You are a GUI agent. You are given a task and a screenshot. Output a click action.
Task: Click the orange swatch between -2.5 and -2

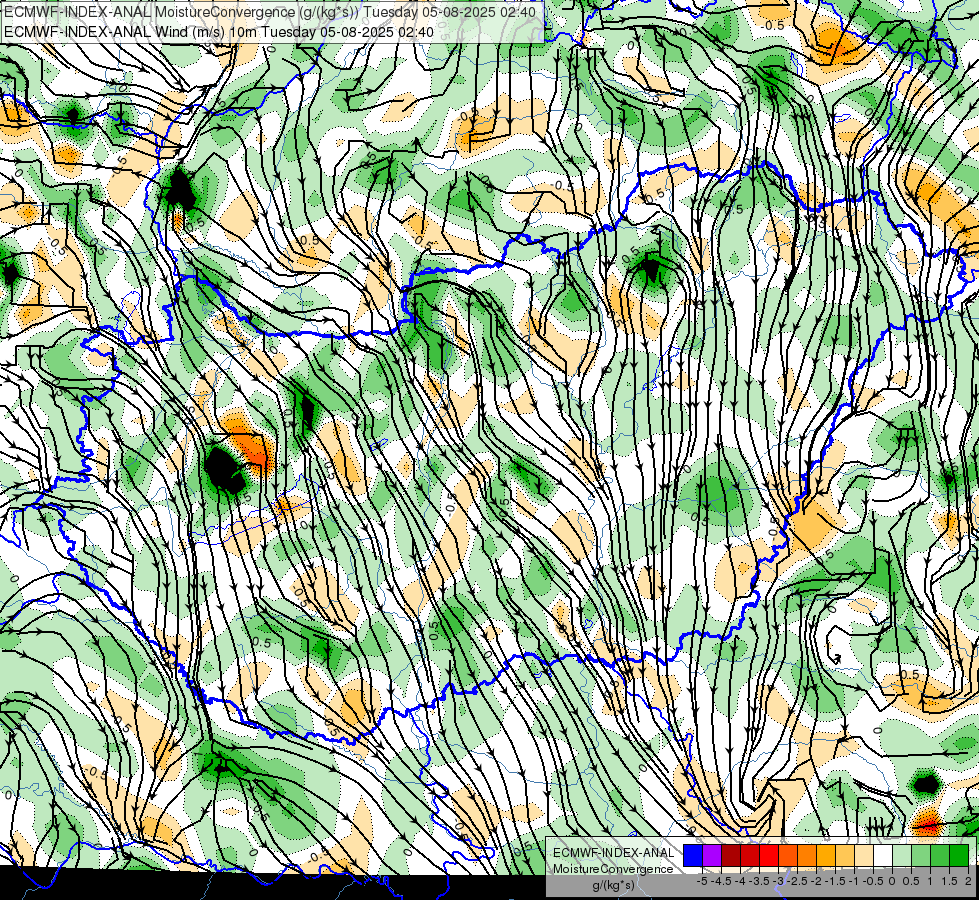[x=807, y=855]
